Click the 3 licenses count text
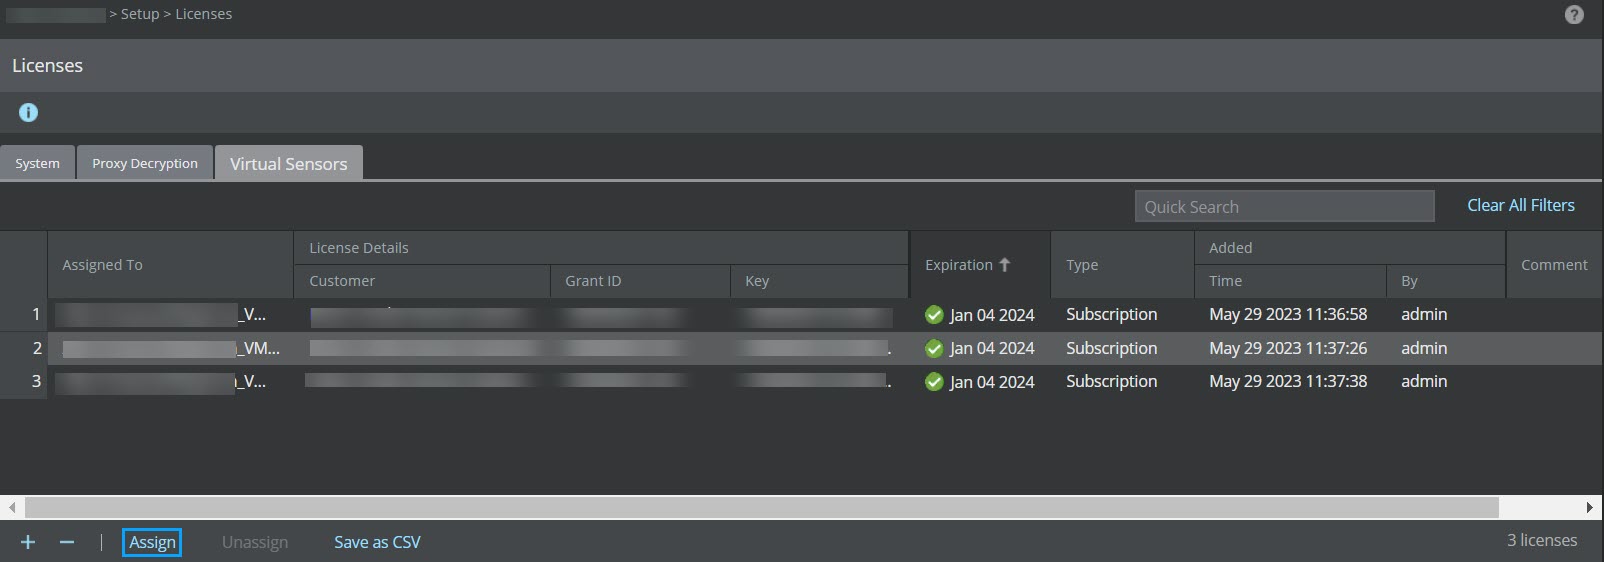This screenshot has height=562, width=1604. click(1542, 540)
